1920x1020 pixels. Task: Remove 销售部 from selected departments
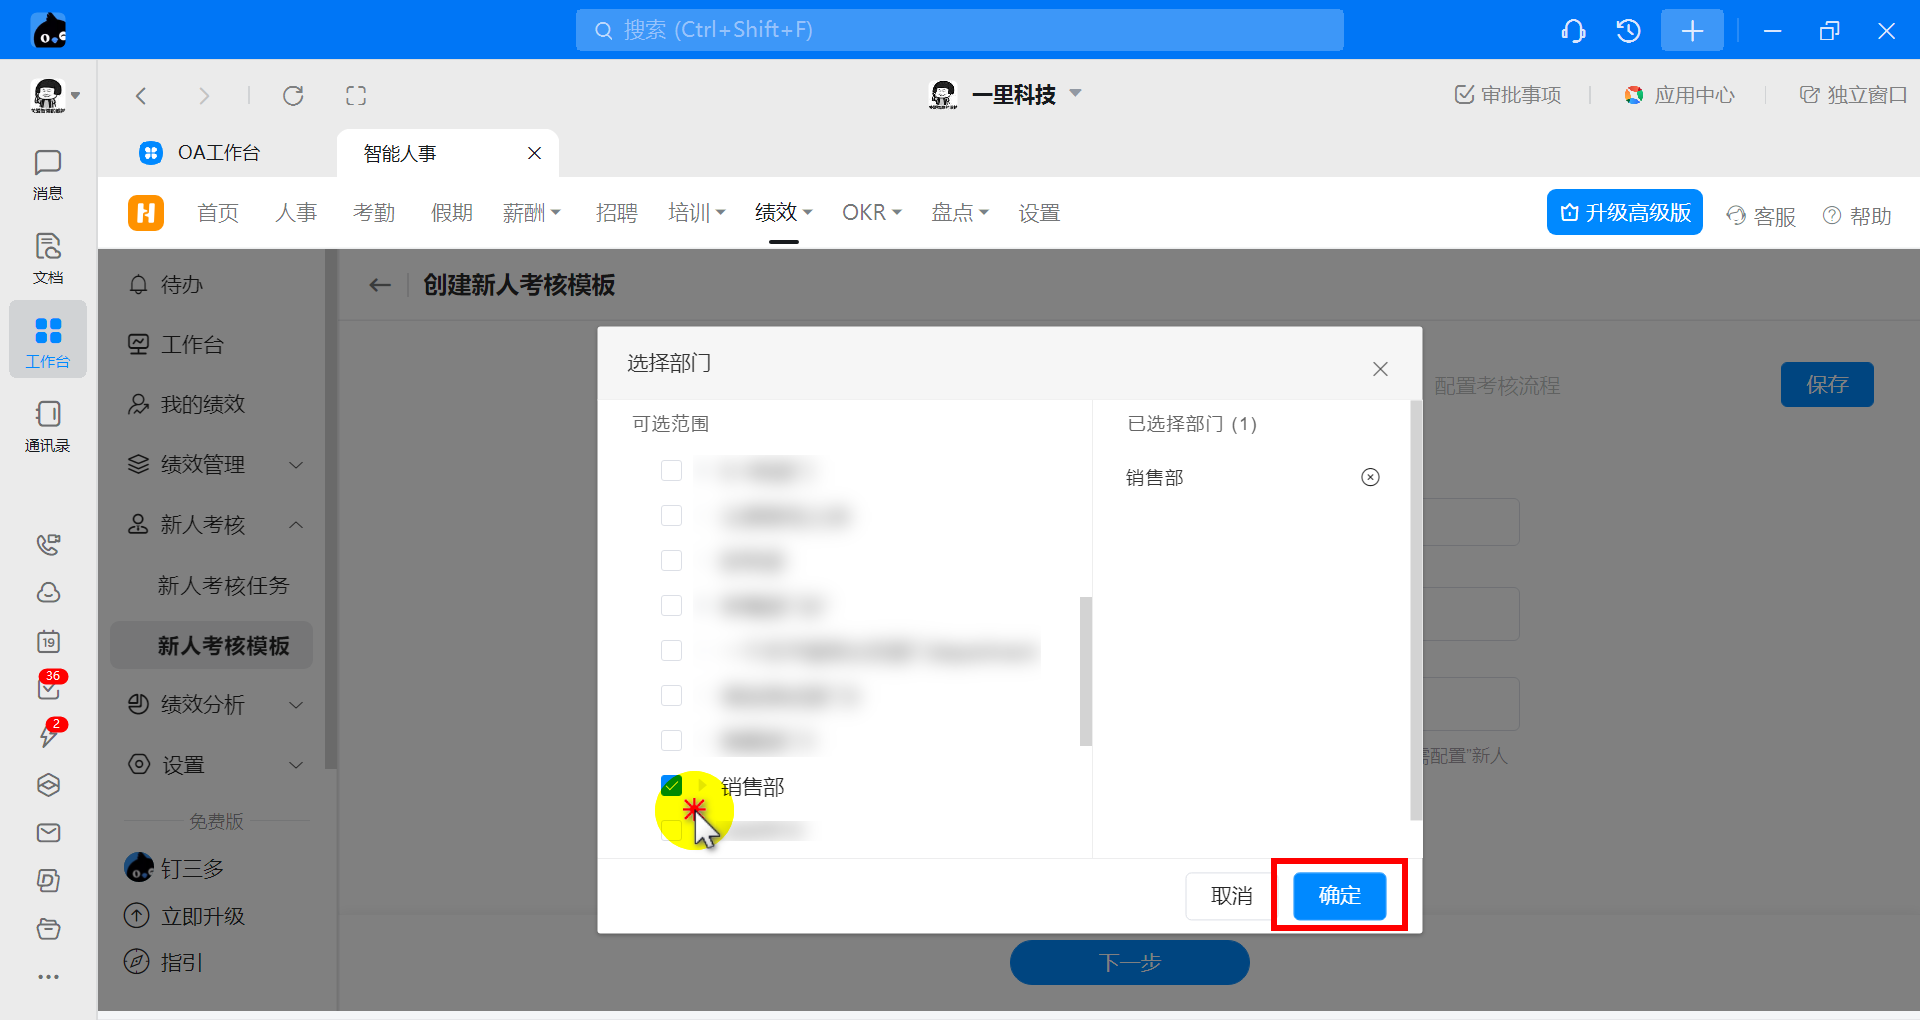[1370, 477]
